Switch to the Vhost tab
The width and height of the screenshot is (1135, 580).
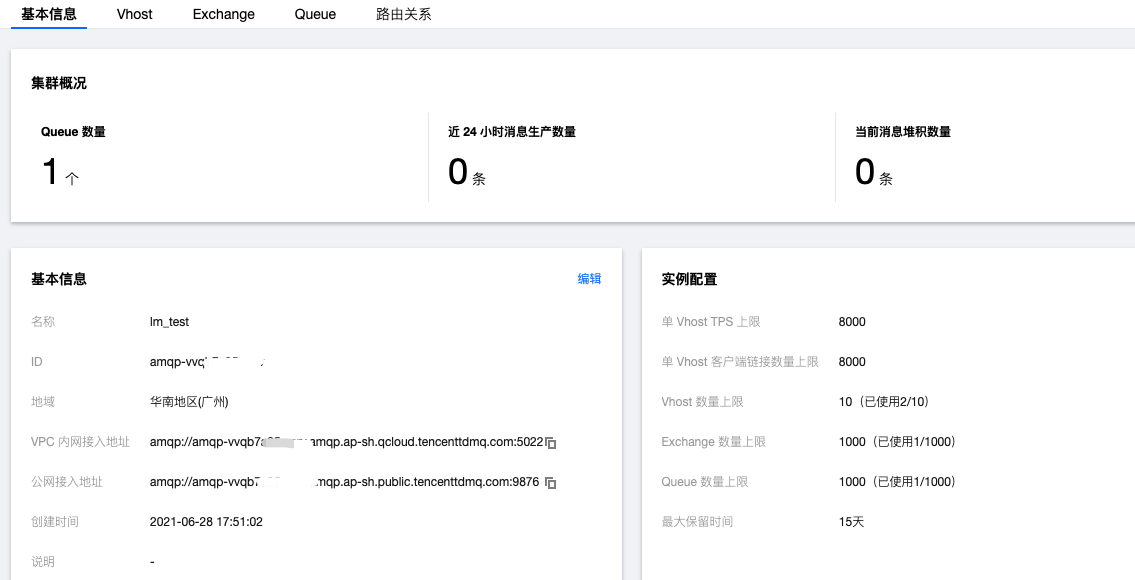coord(134,14)
